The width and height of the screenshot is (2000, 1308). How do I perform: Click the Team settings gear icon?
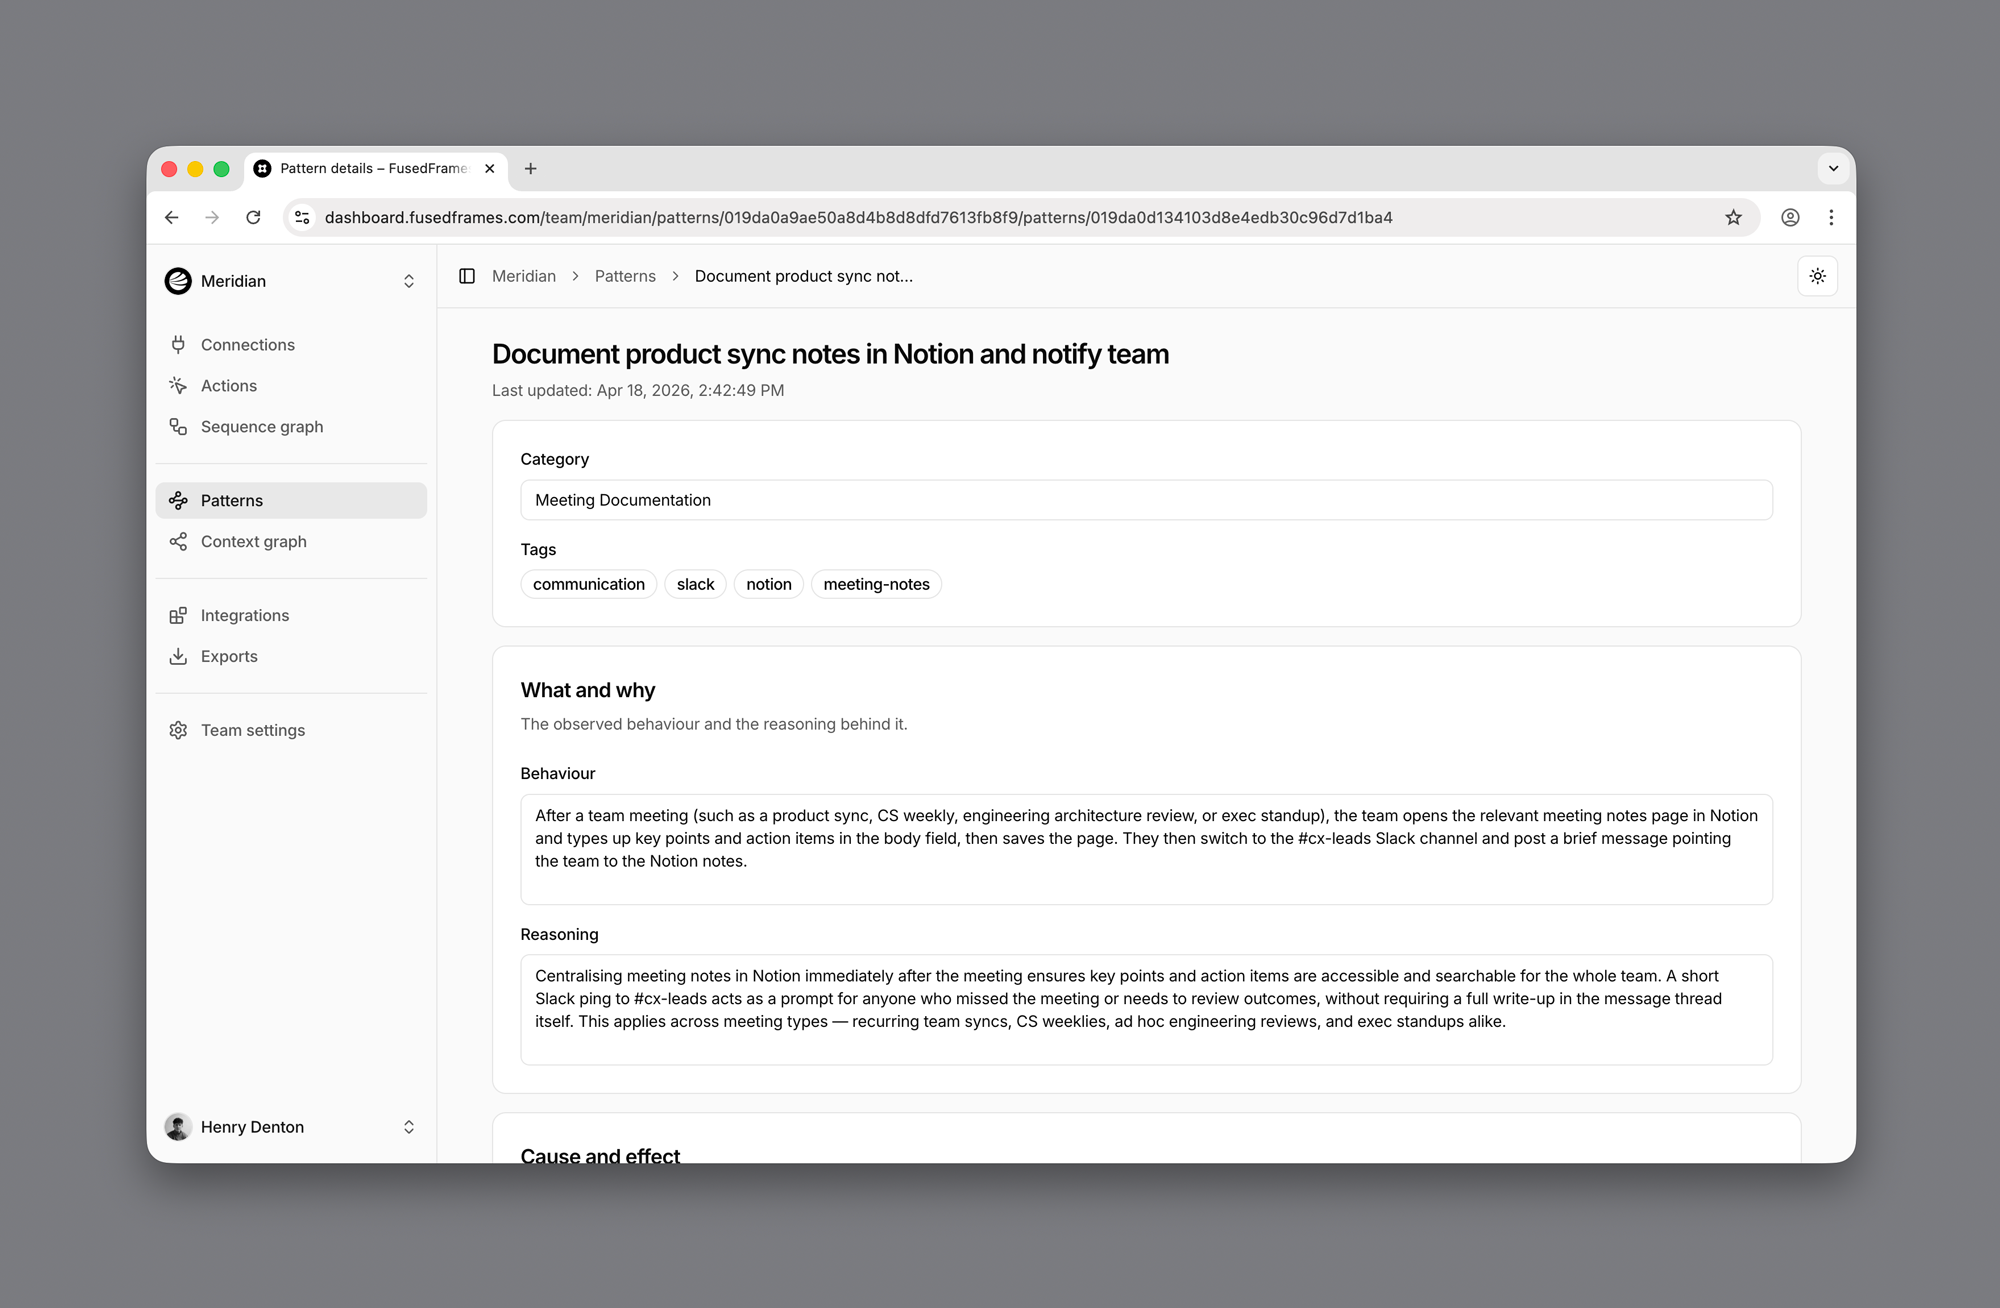(178, 731)
